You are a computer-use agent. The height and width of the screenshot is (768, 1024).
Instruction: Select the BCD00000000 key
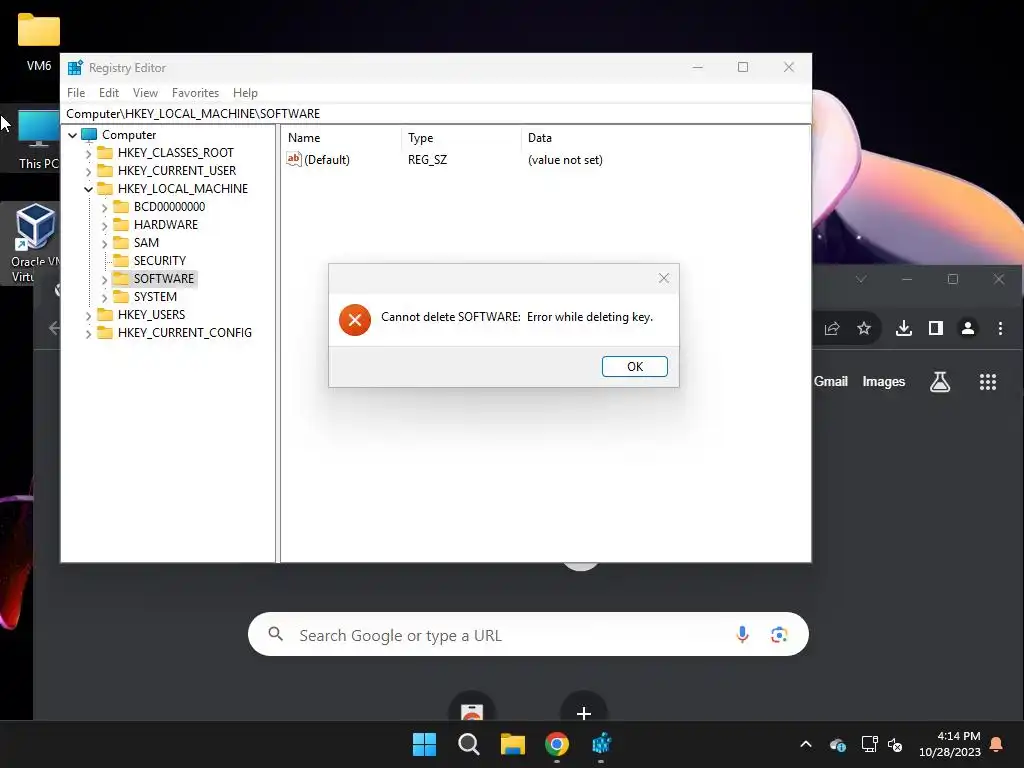point(169,206)
